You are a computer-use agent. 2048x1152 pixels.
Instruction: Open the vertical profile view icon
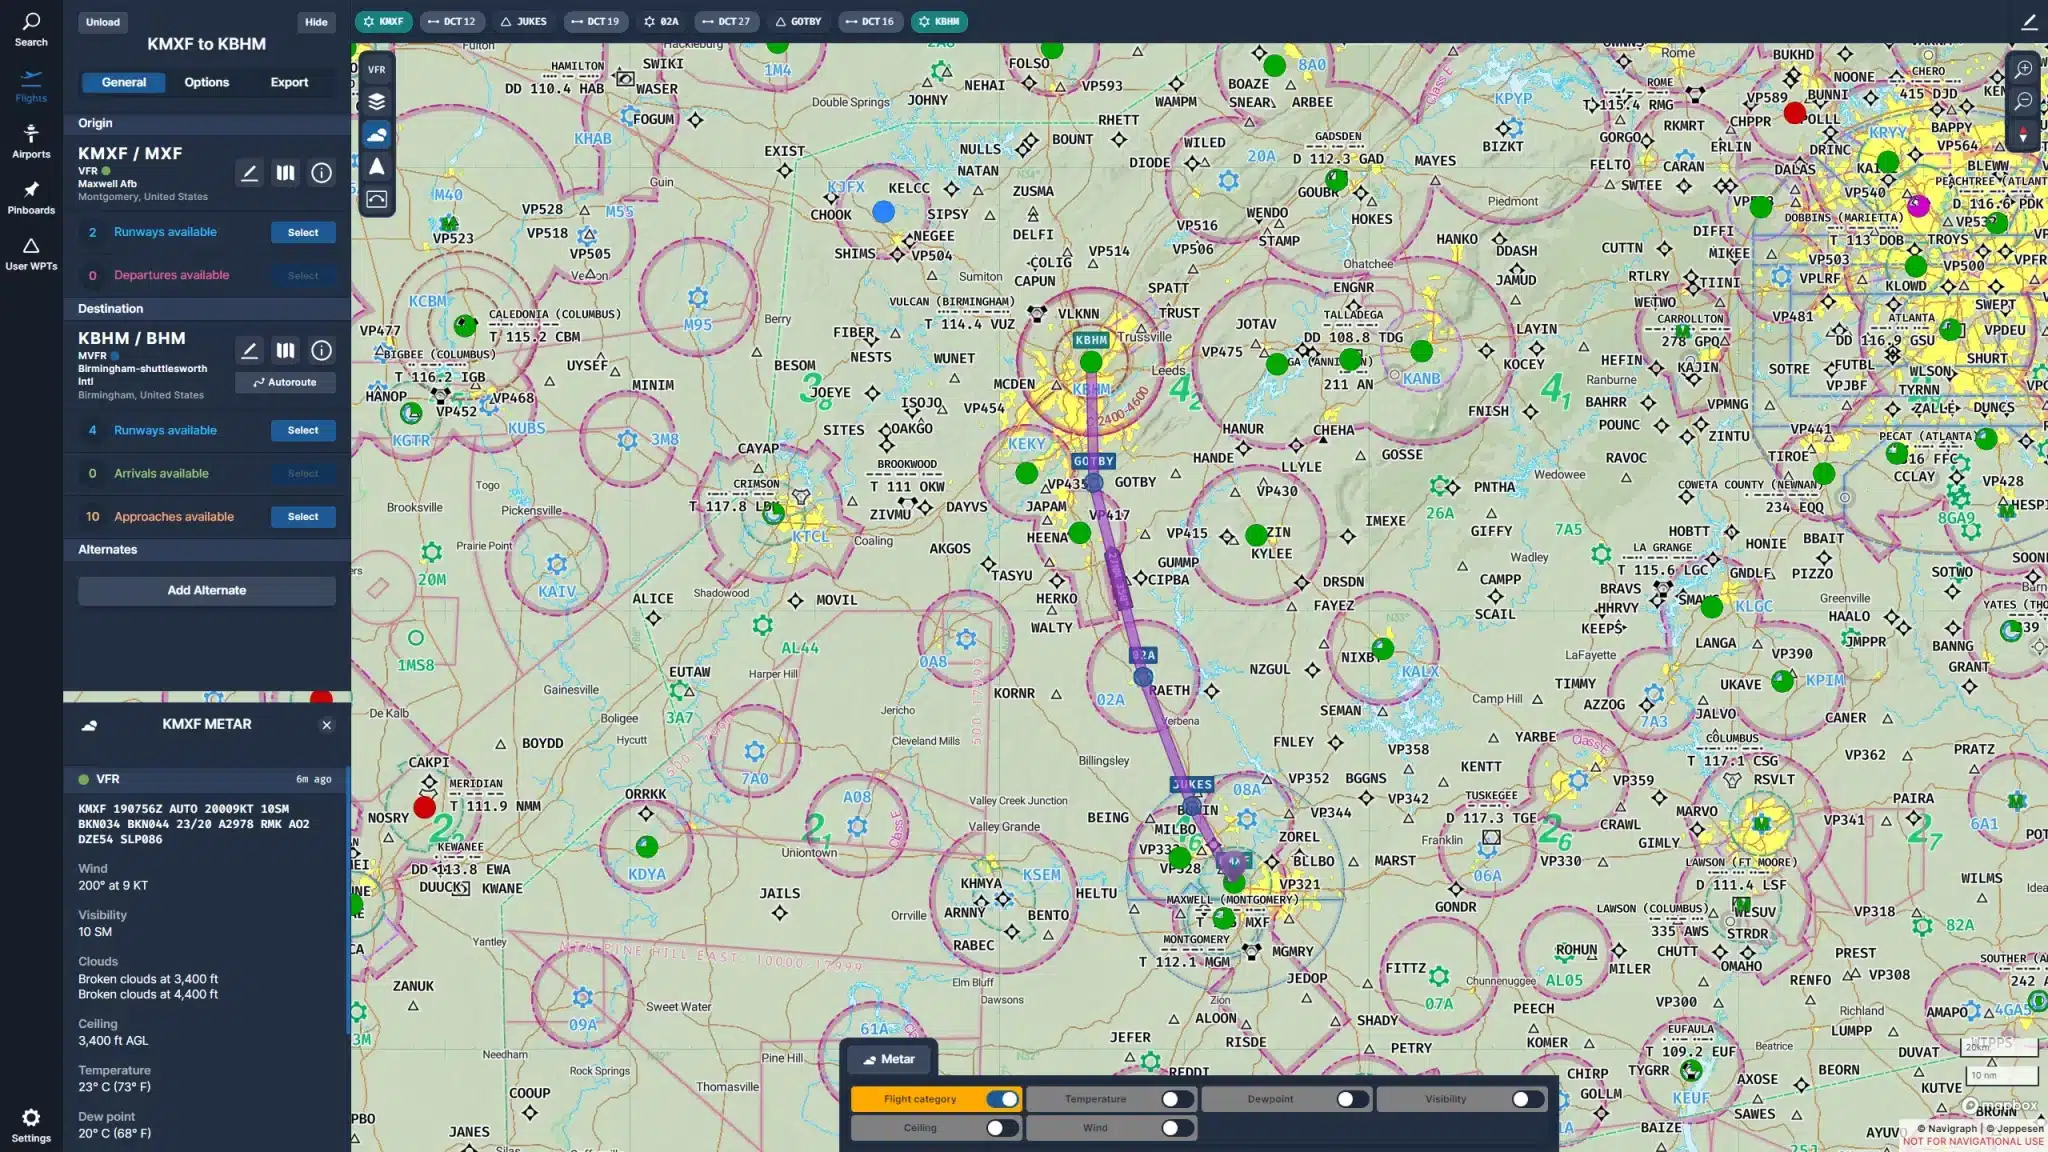point(376,199)
